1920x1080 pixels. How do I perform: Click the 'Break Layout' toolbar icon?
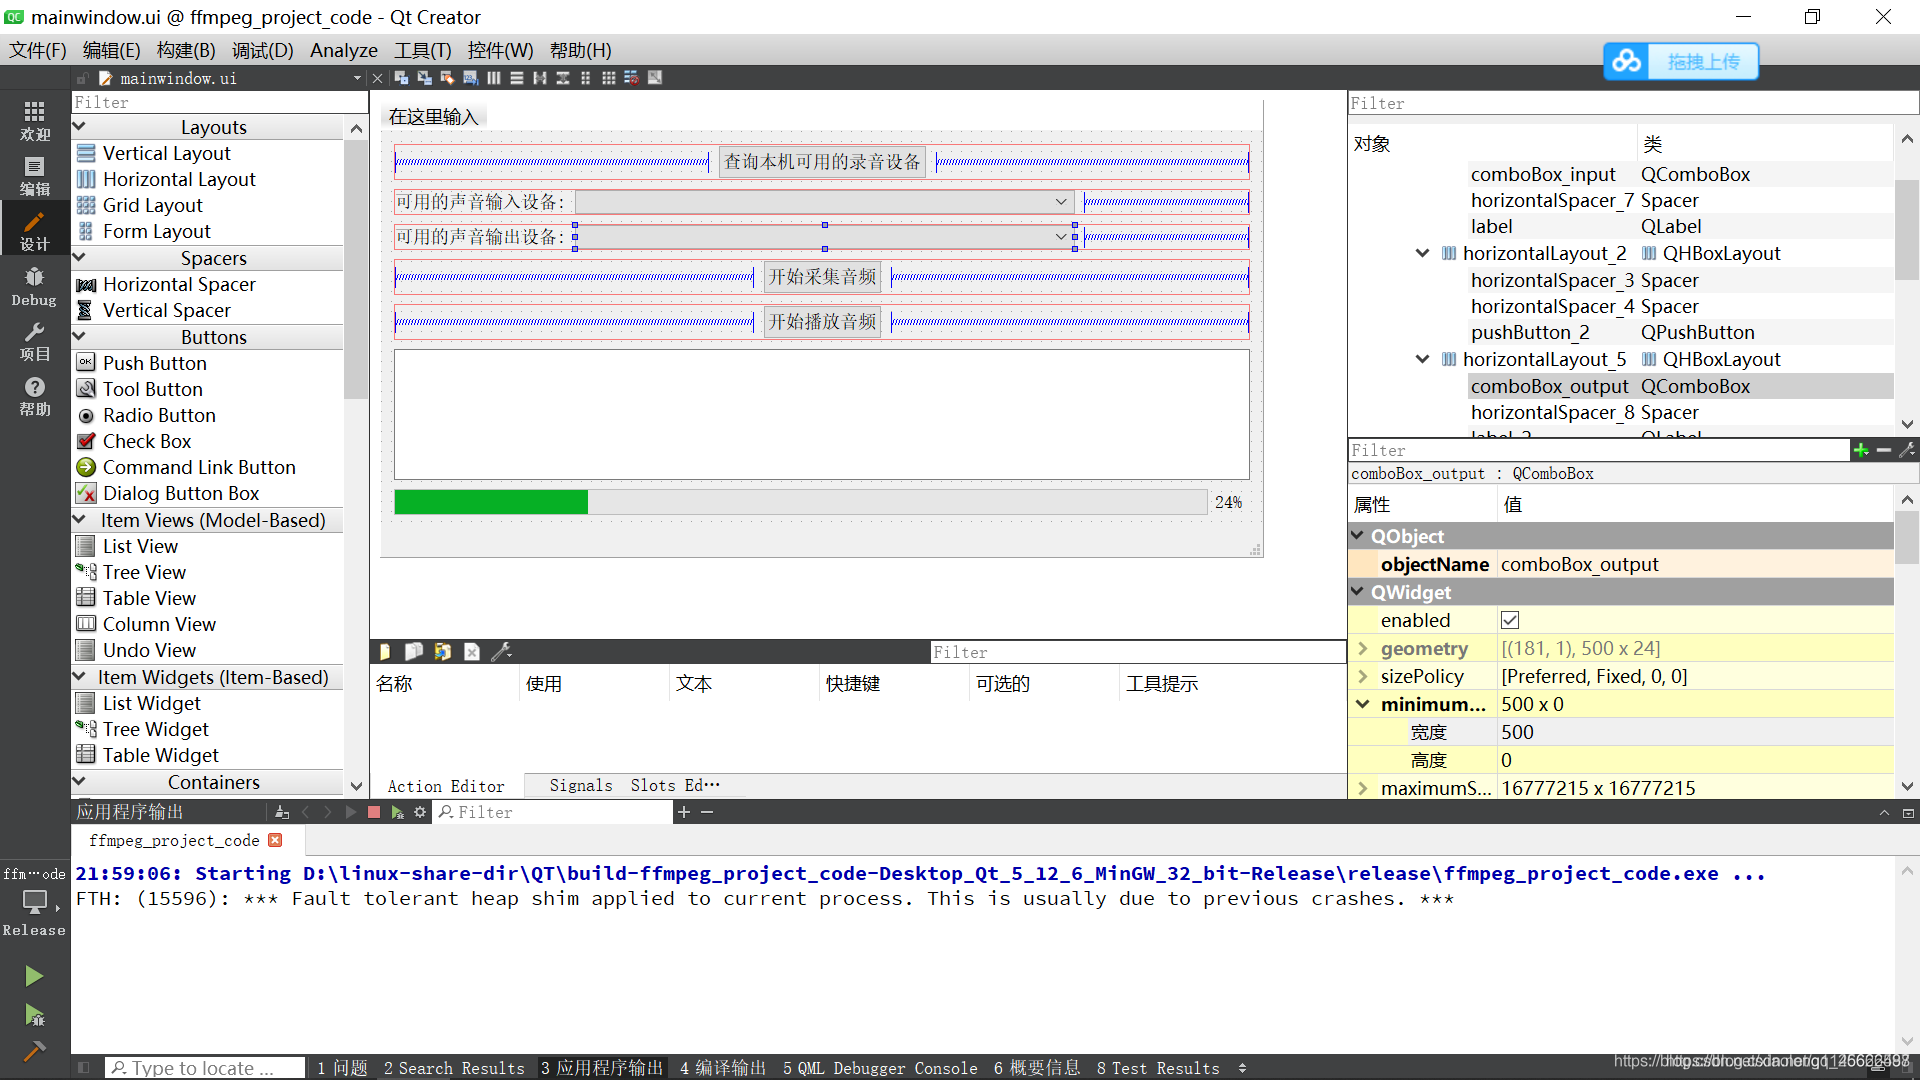631,77
